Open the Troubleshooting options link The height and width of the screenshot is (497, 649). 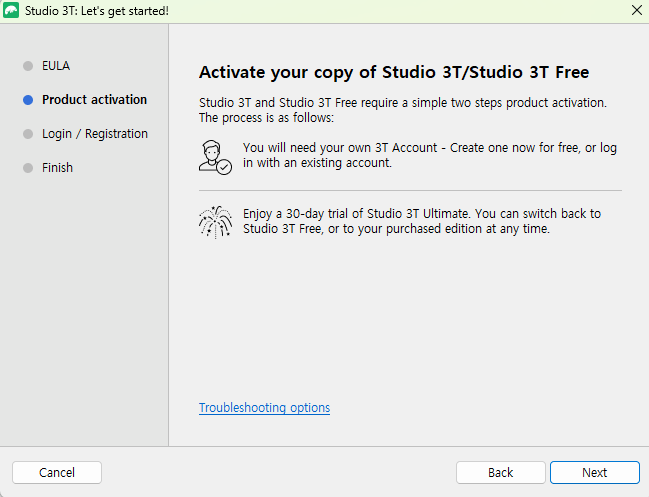(x=264, y=408)
